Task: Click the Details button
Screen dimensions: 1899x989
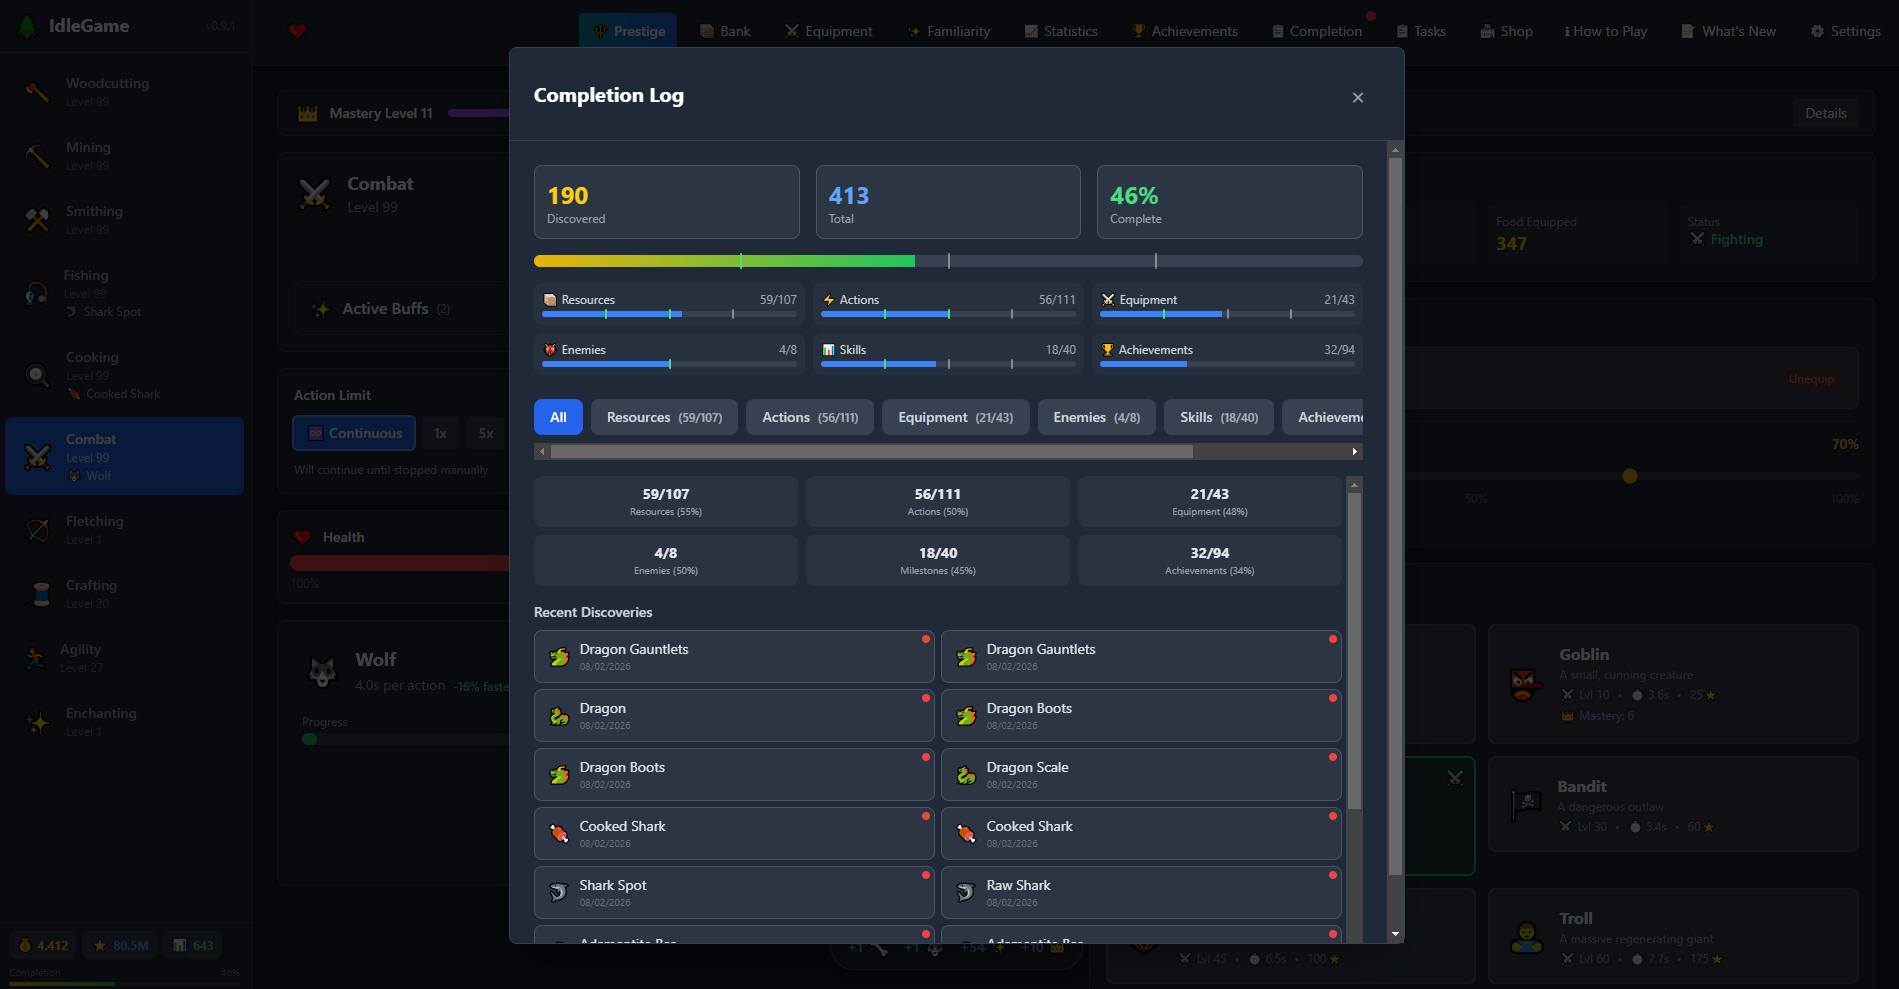Action: coord(1826,113)
